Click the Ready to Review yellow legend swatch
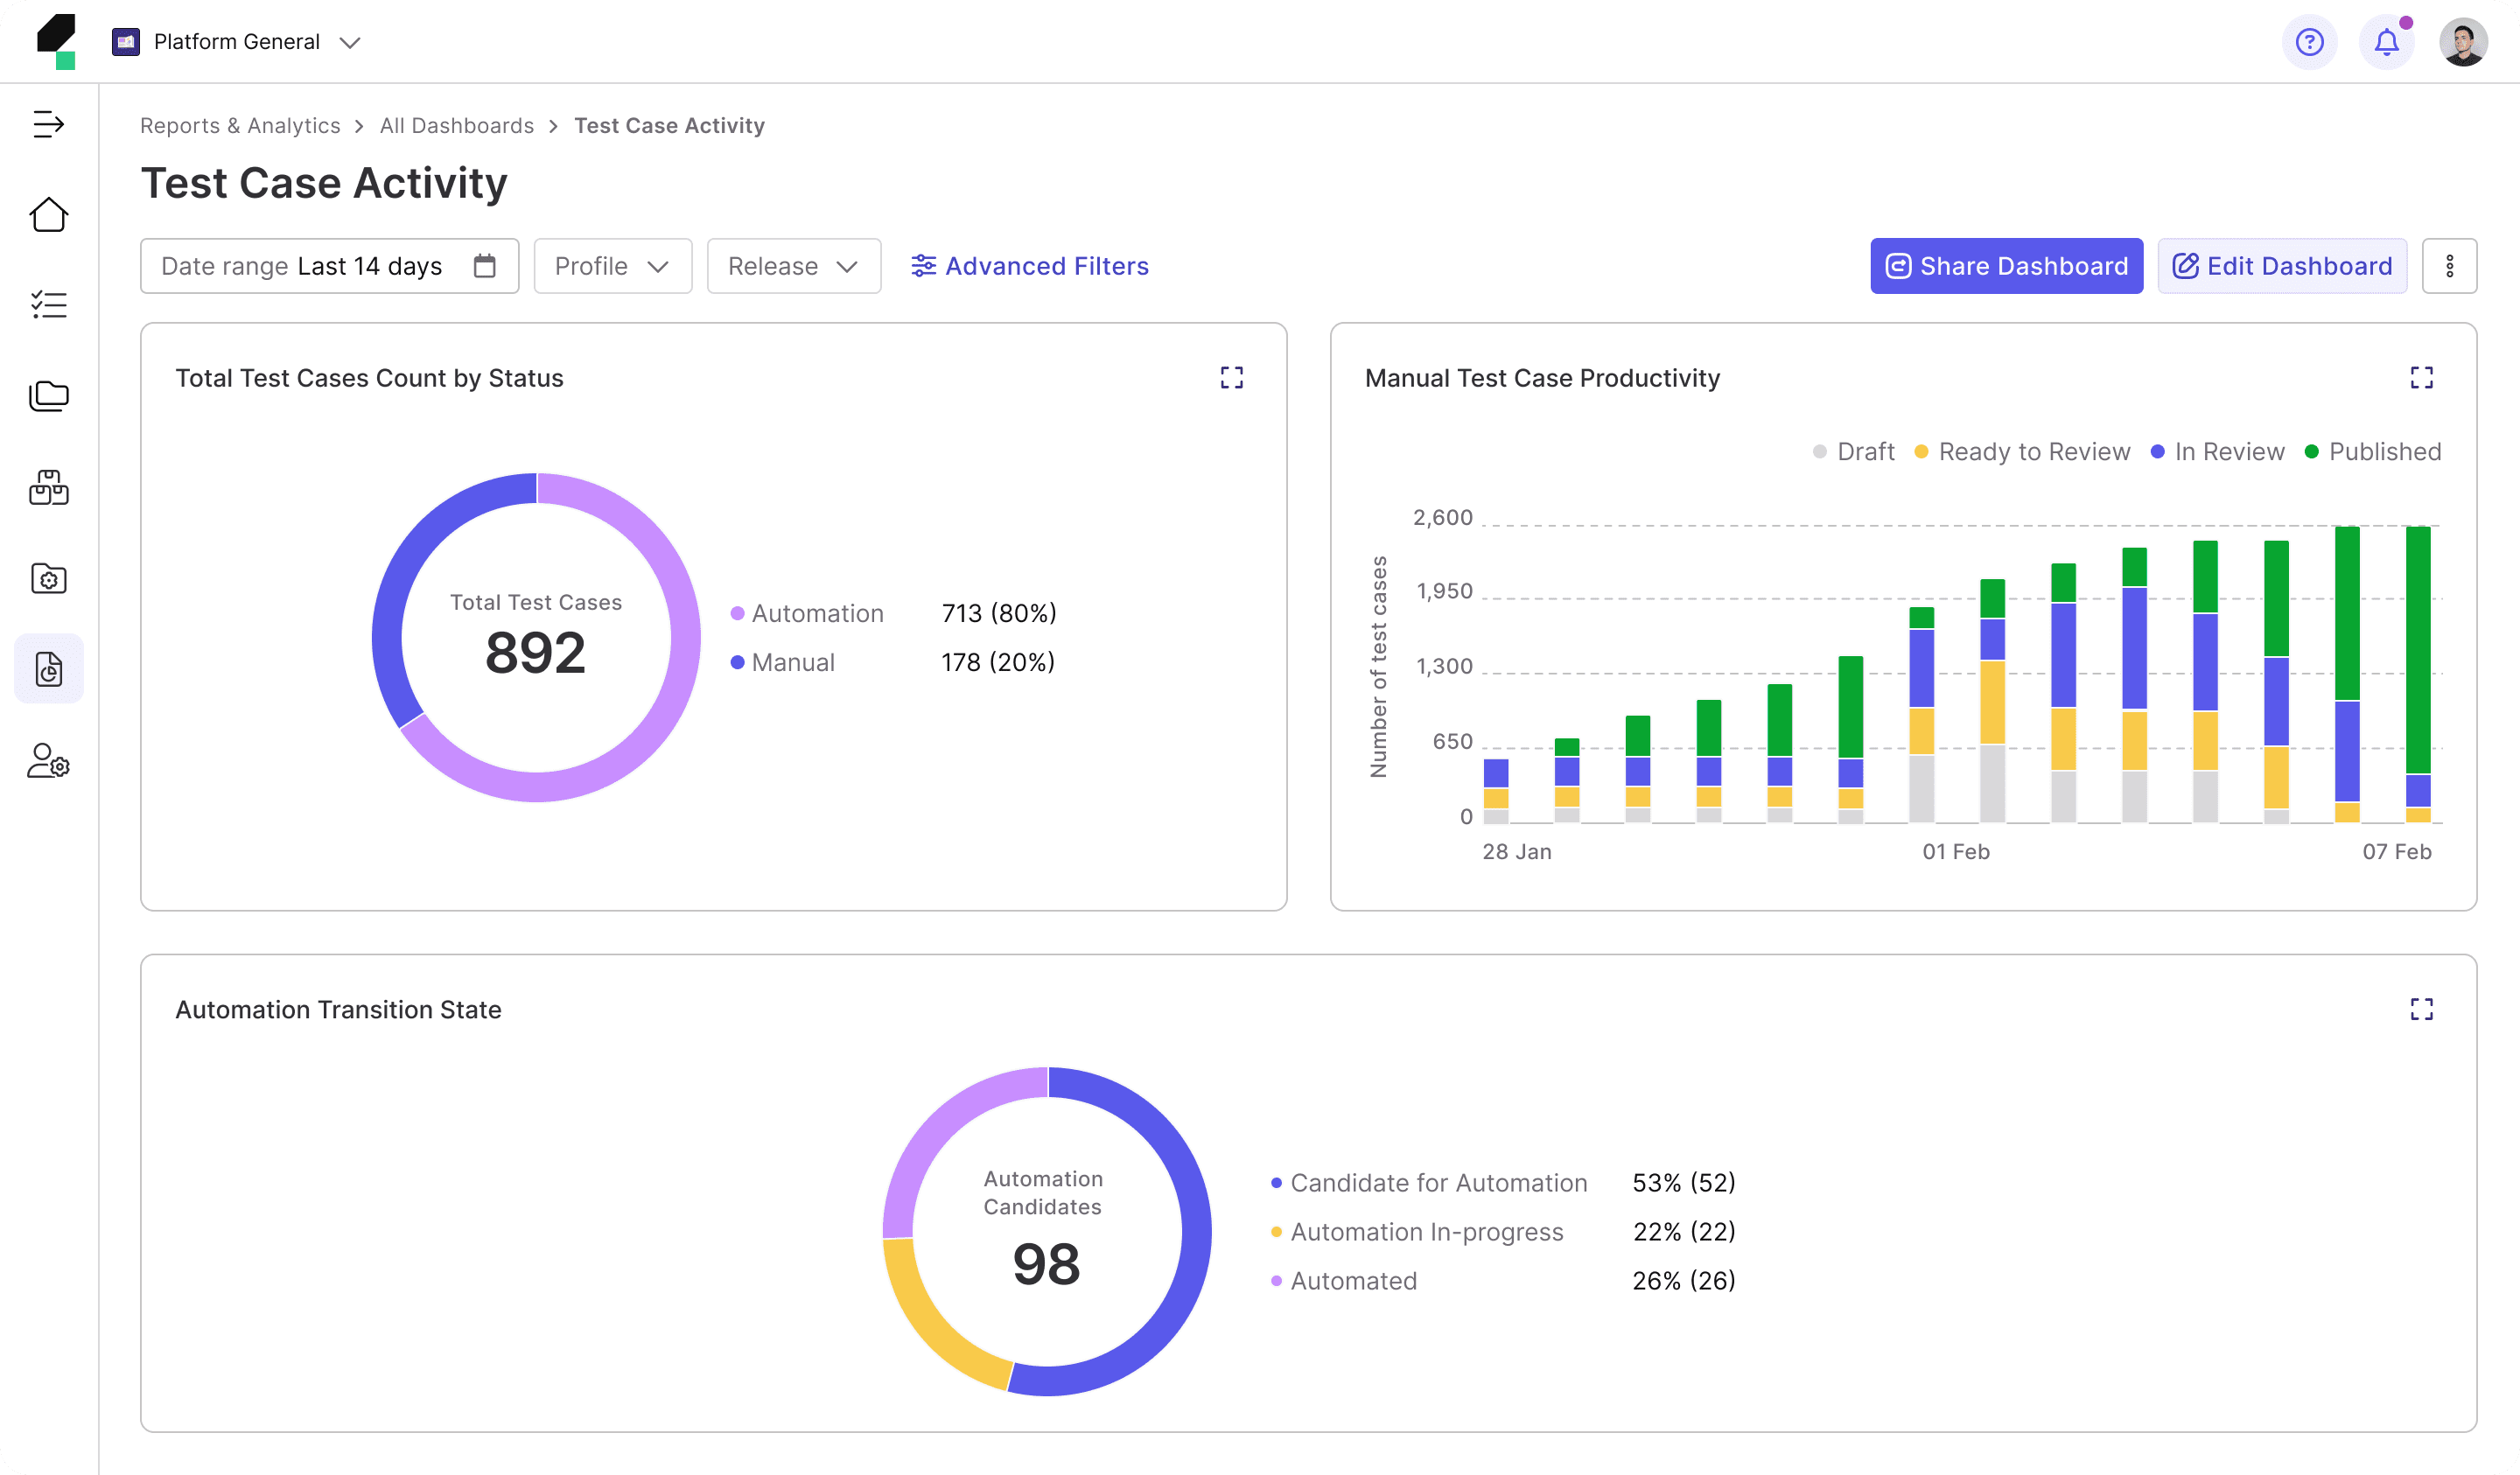2520x1475 pixels. [x=1921, y=452]
